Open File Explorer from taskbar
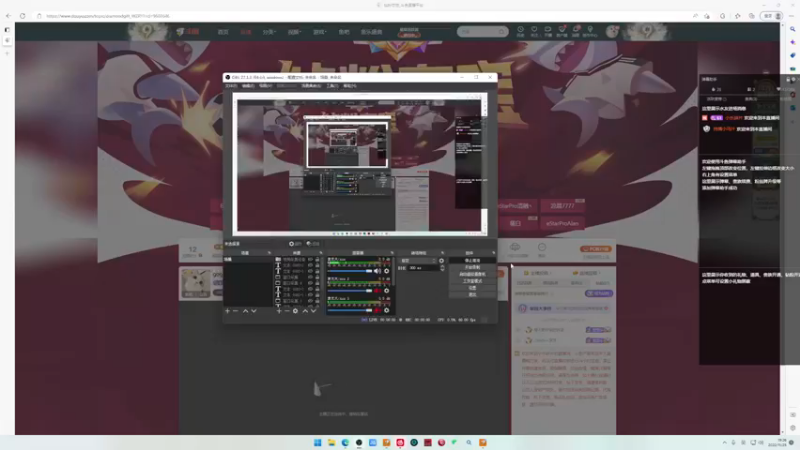The image size is (800, 450). (332, 442)
